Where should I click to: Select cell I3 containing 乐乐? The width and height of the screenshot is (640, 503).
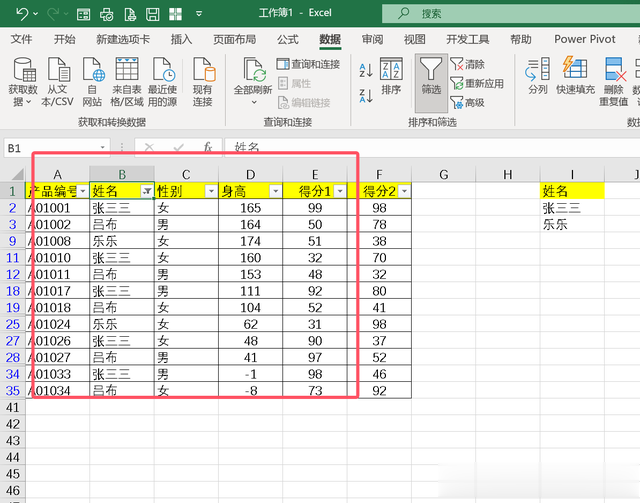click(x=572, y=225)
